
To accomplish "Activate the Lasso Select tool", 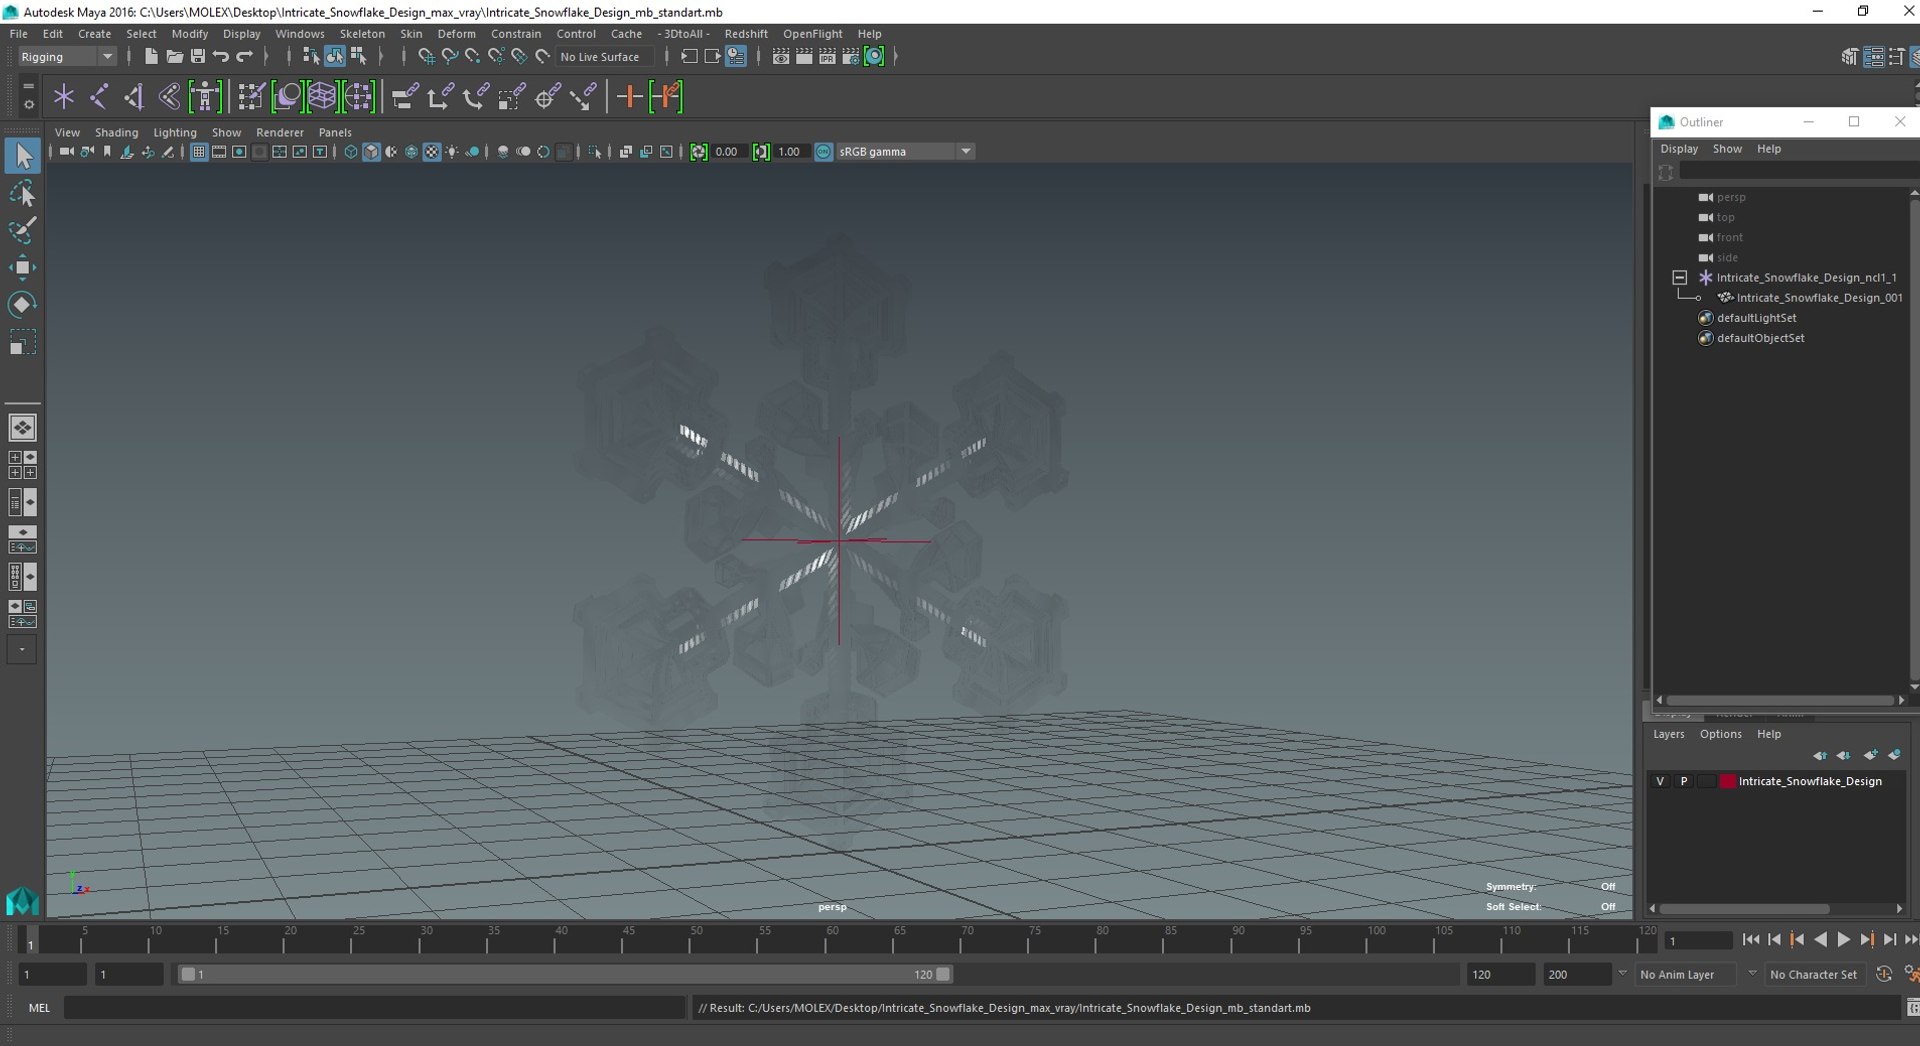I will (x=22, y=193).
